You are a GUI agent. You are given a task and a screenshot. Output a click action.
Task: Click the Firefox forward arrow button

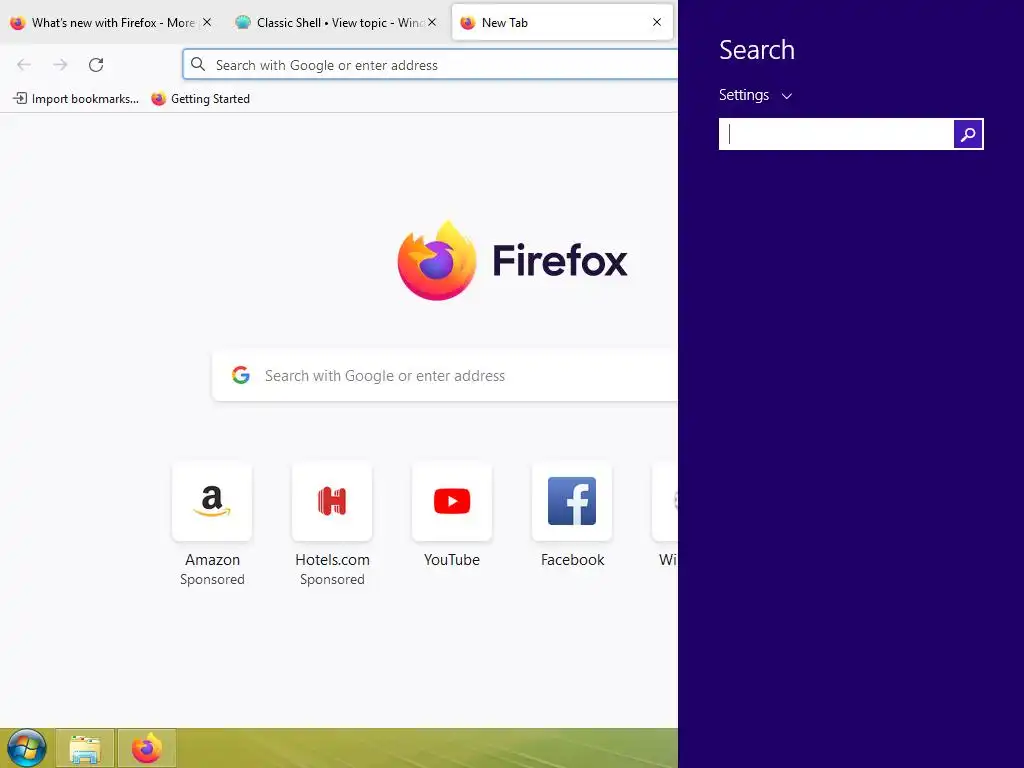click(60, 65)
